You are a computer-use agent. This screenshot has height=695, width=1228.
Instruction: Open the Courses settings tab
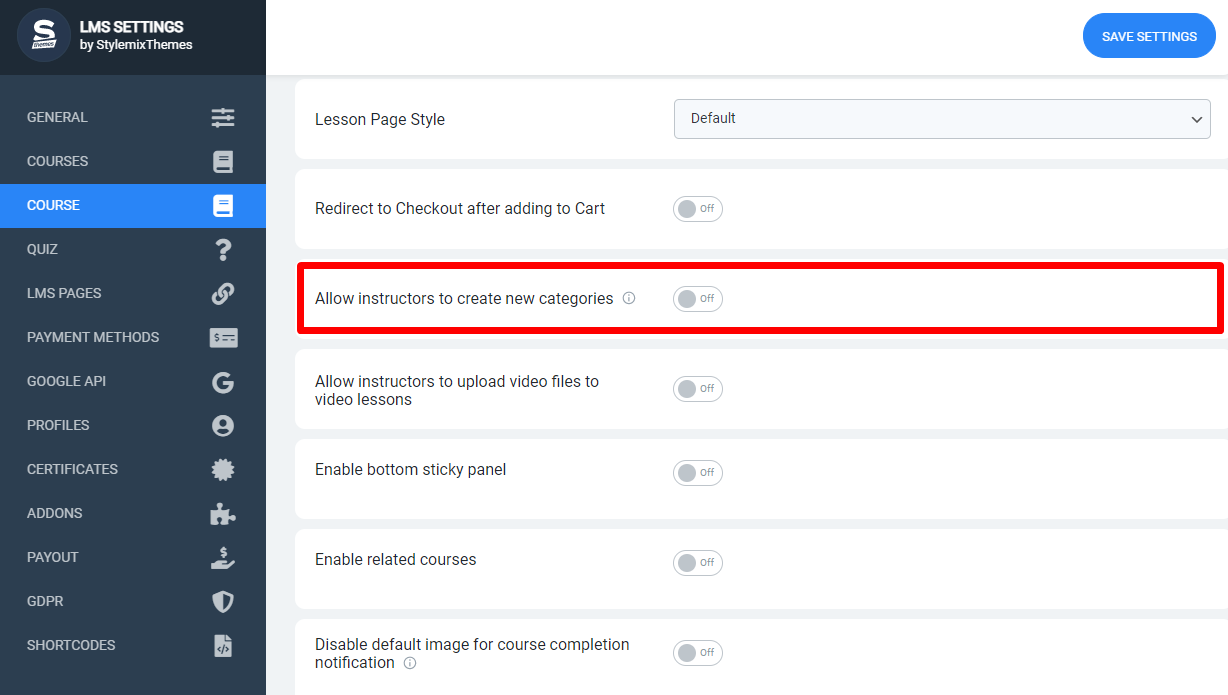[133, 161]
